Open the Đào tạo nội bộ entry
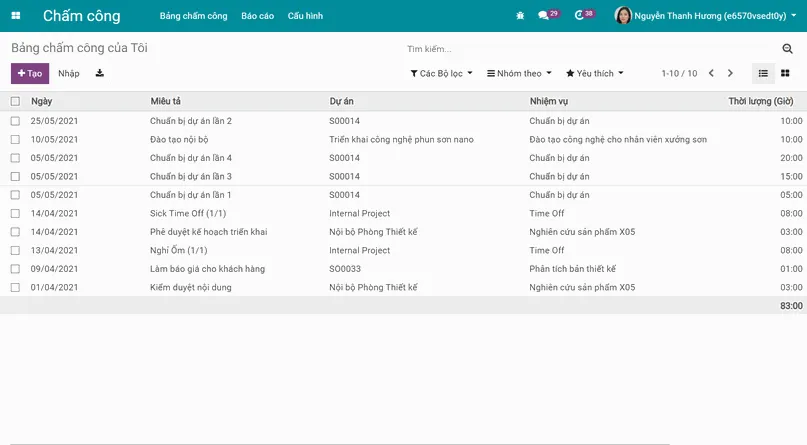Screen dimensions: 807x445 [x=179, y=139]
